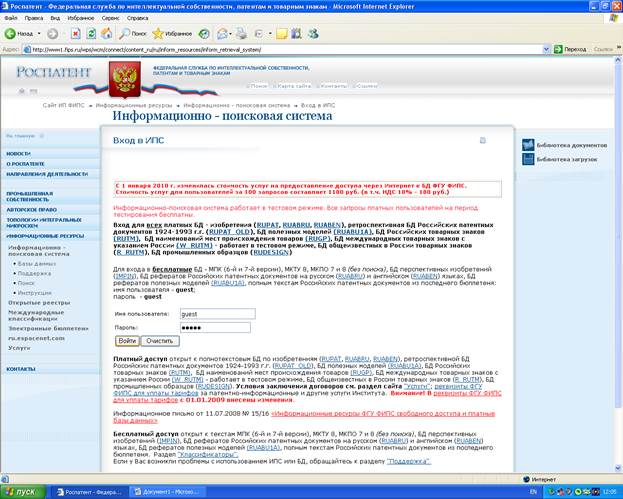
Task: Click the Роспатент logo
Action: click(x=54, y=72)
